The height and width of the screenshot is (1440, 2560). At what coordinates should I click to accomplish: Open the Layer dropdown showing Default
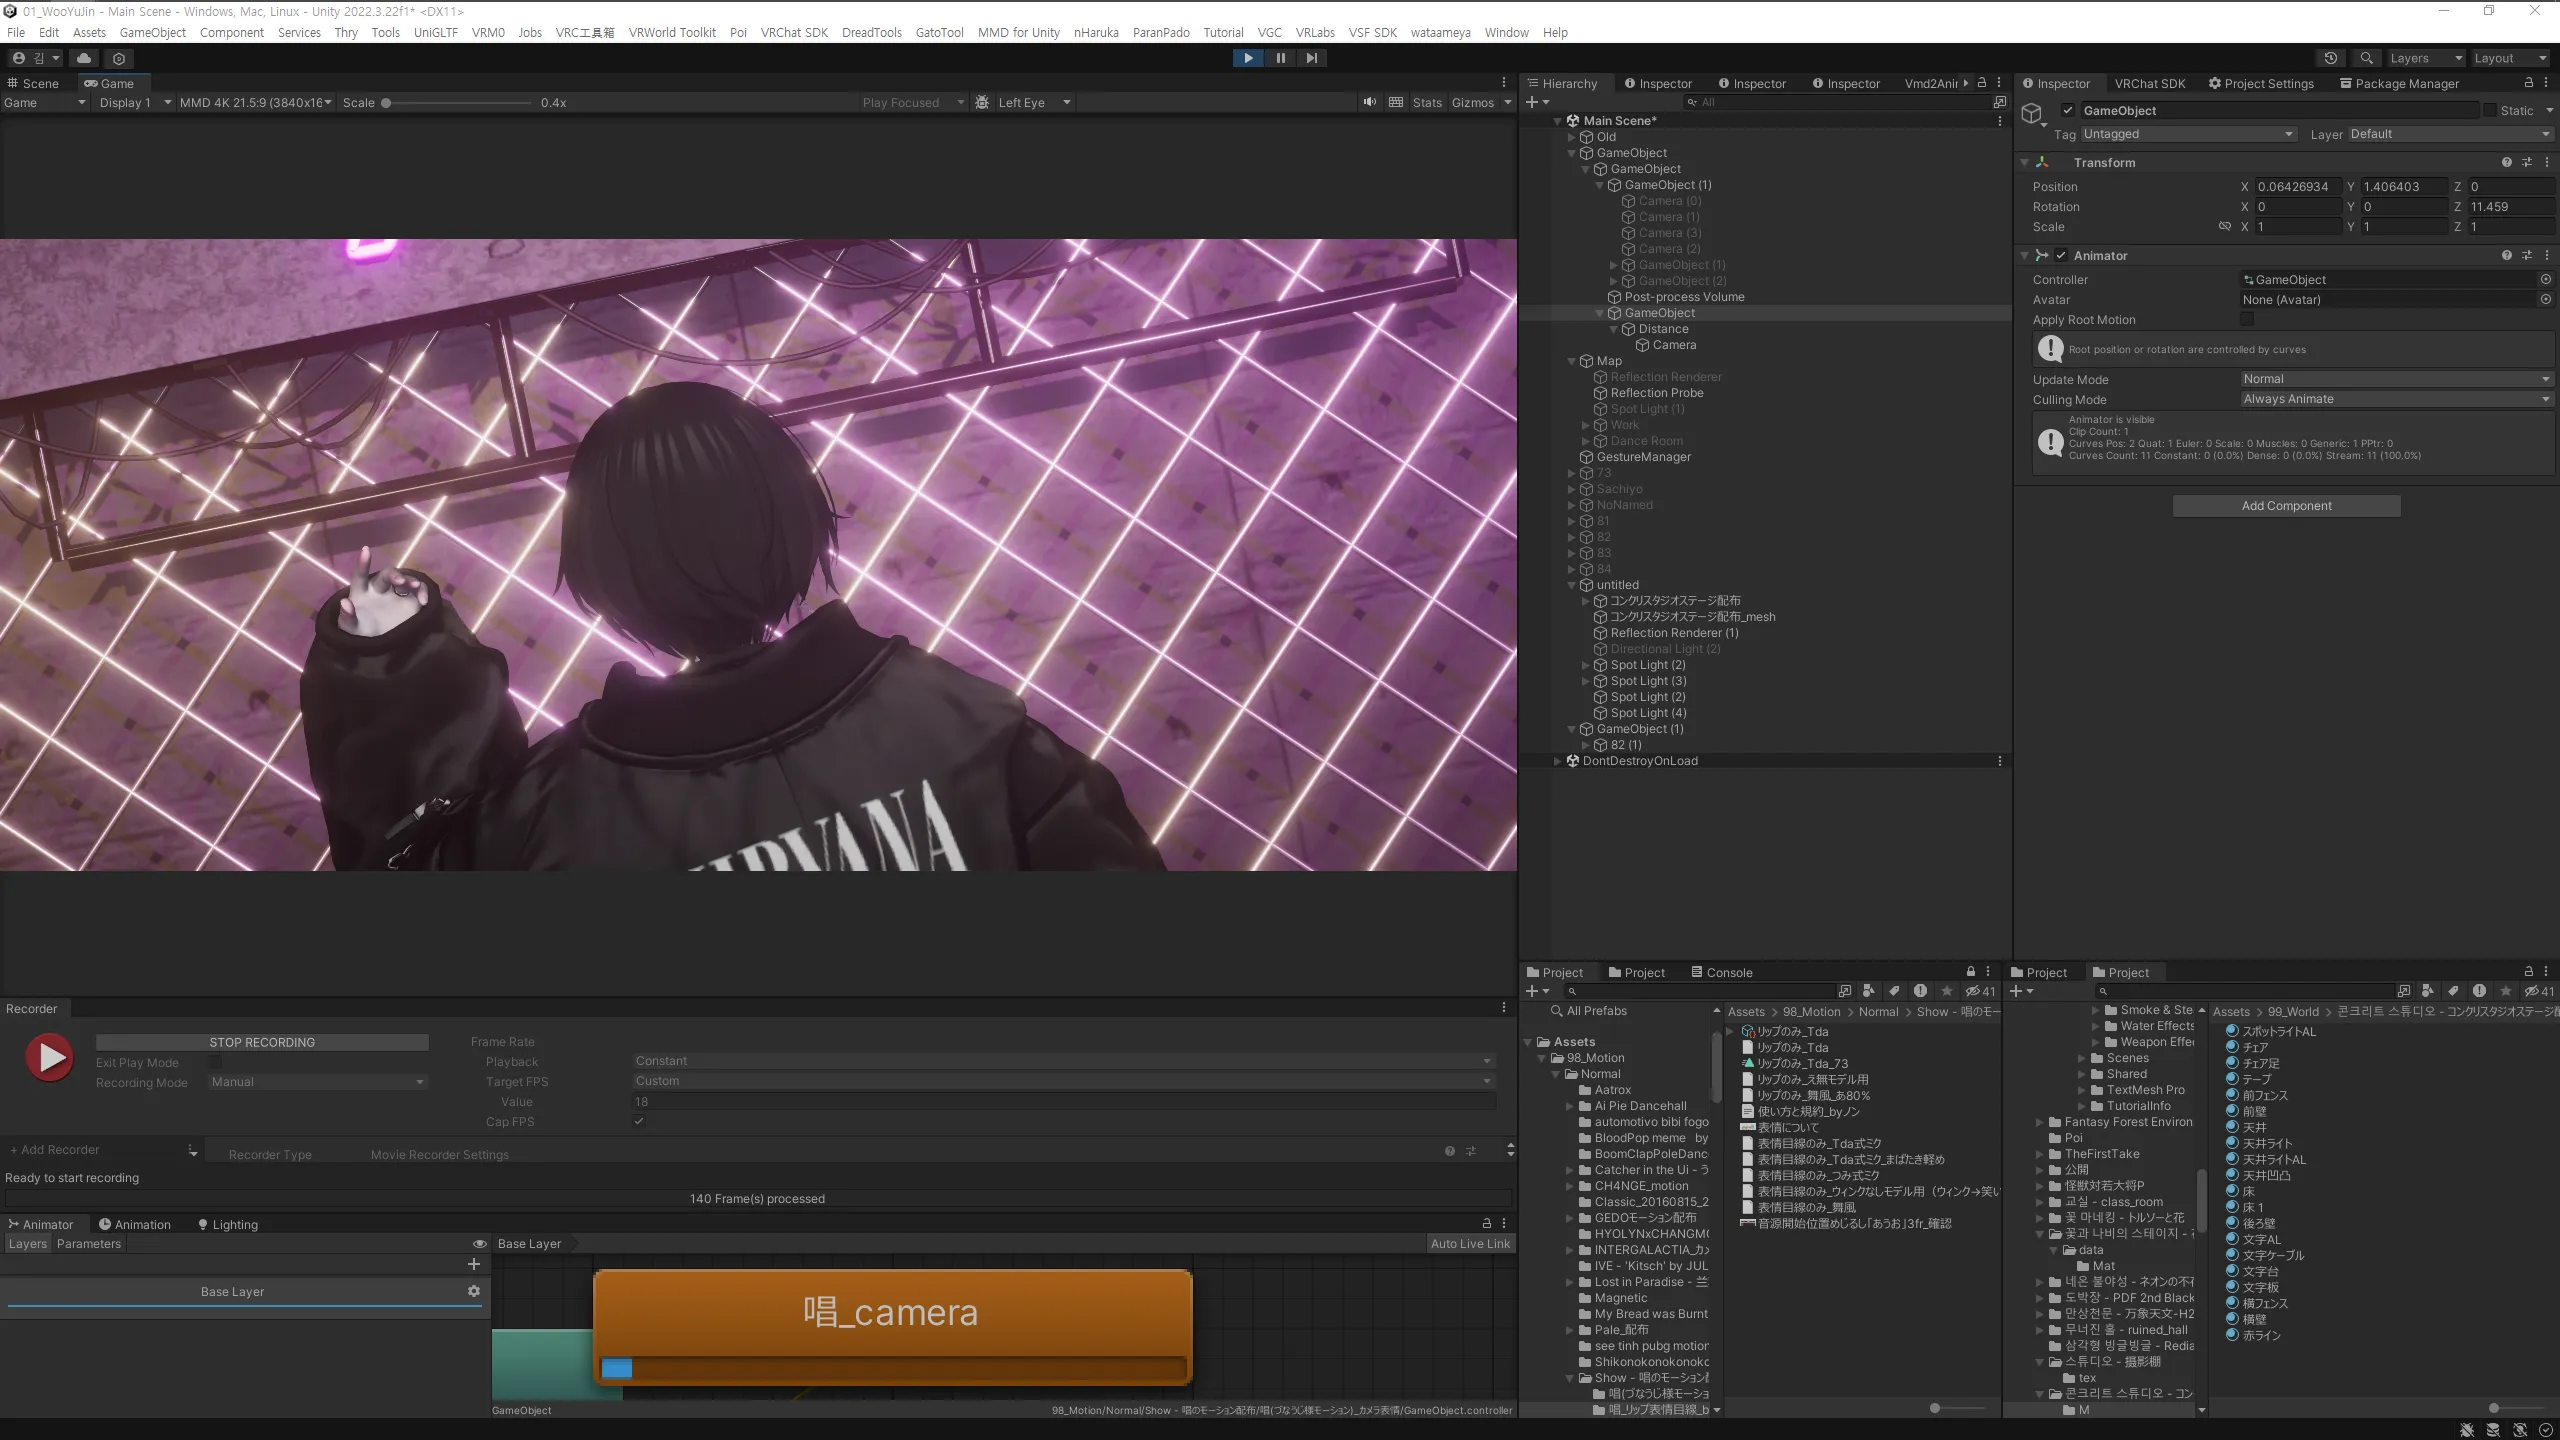coord(2450,134)
